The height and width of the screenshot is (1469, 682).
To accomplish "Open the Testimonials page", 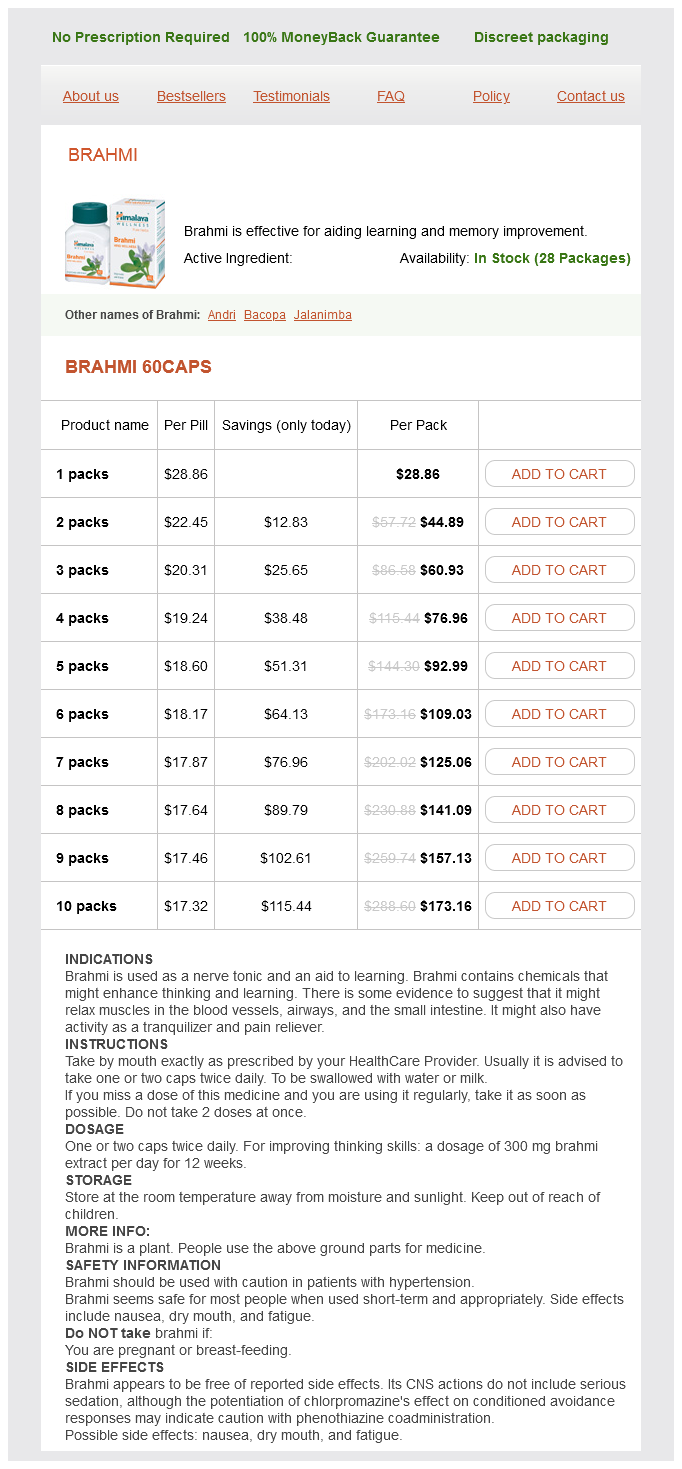I will tap(291, 96).
